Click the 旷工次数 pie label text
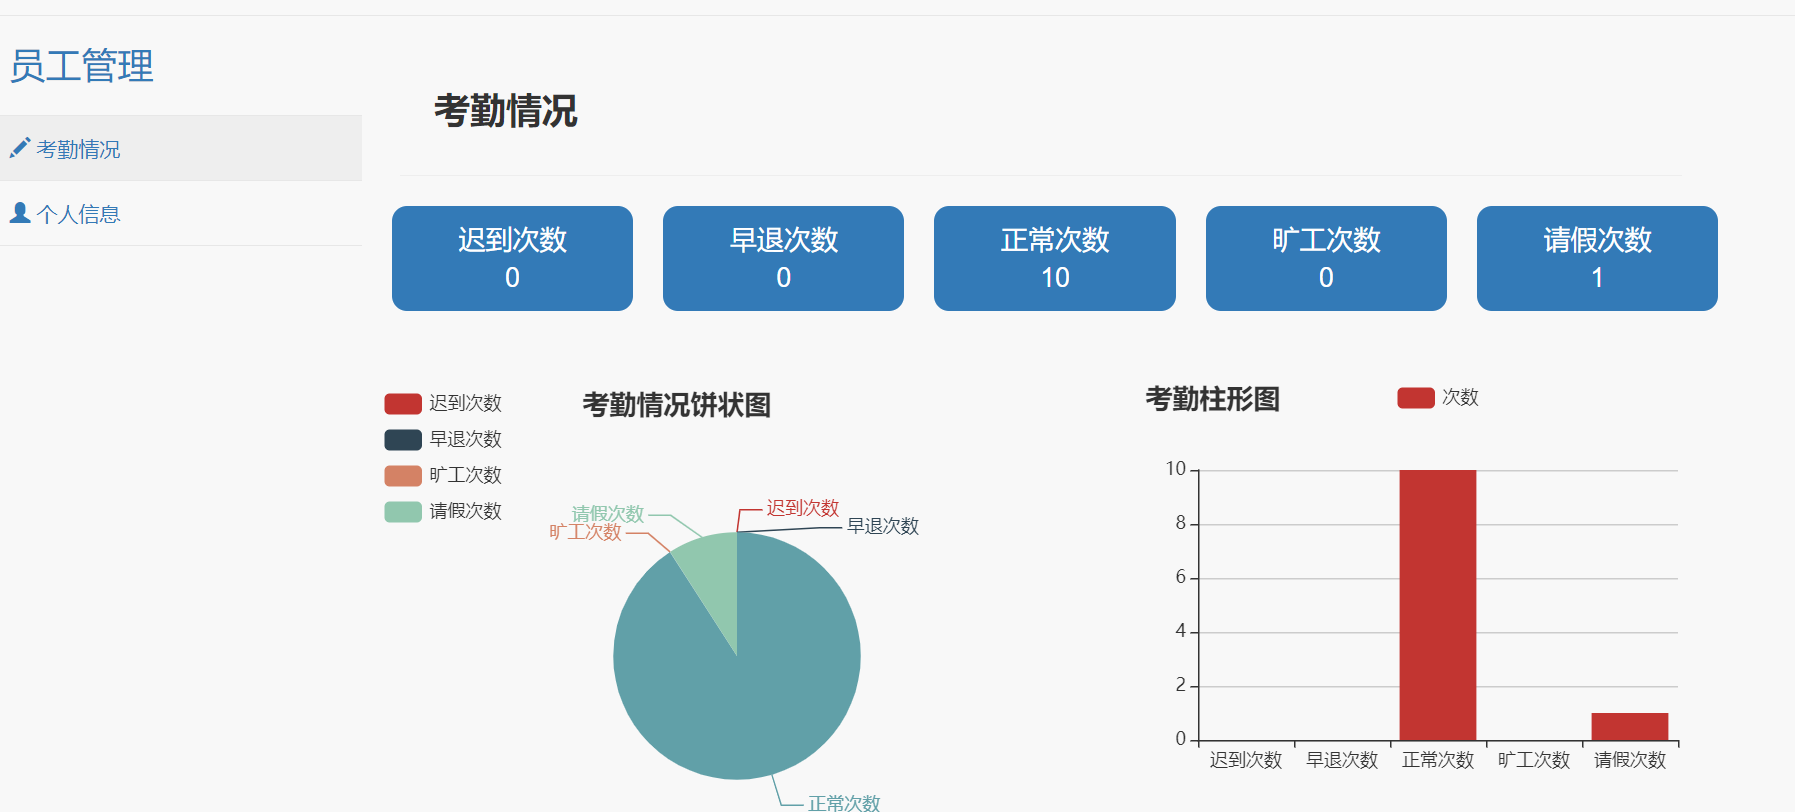 (x=586, y=532)
